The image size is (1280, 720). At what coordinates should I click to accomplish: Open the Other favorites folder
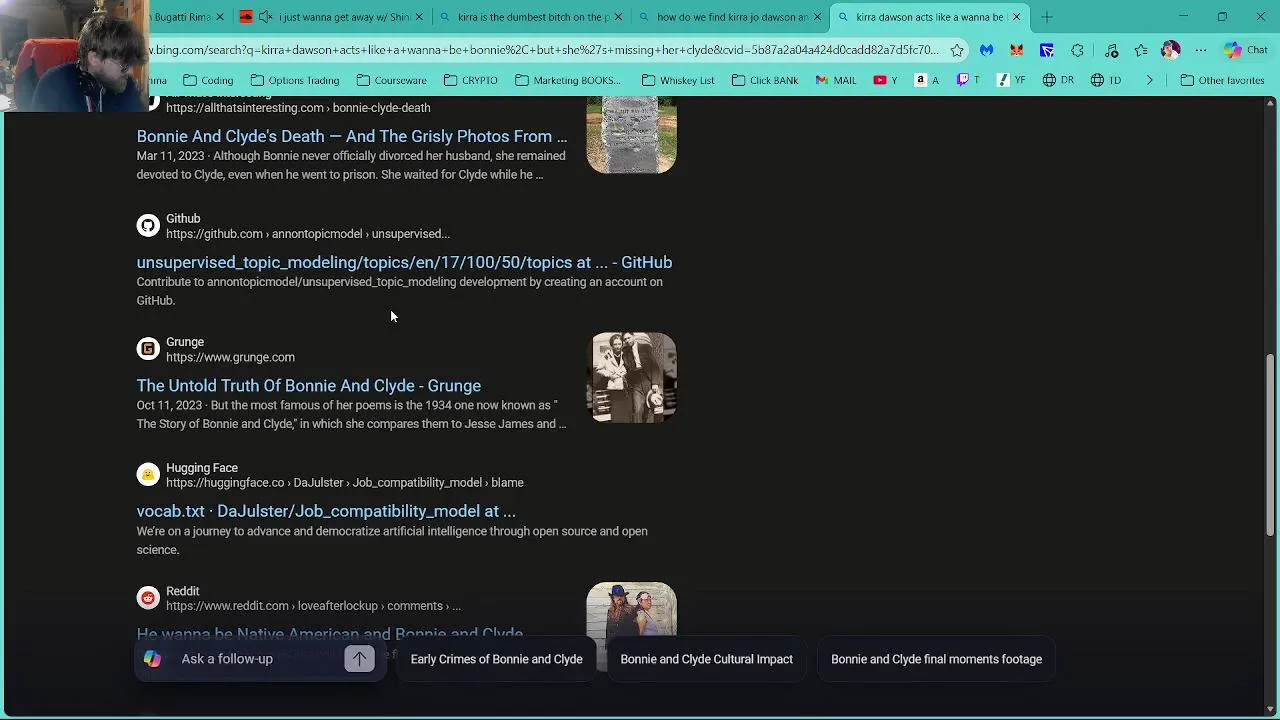[x=1222, y=80]
